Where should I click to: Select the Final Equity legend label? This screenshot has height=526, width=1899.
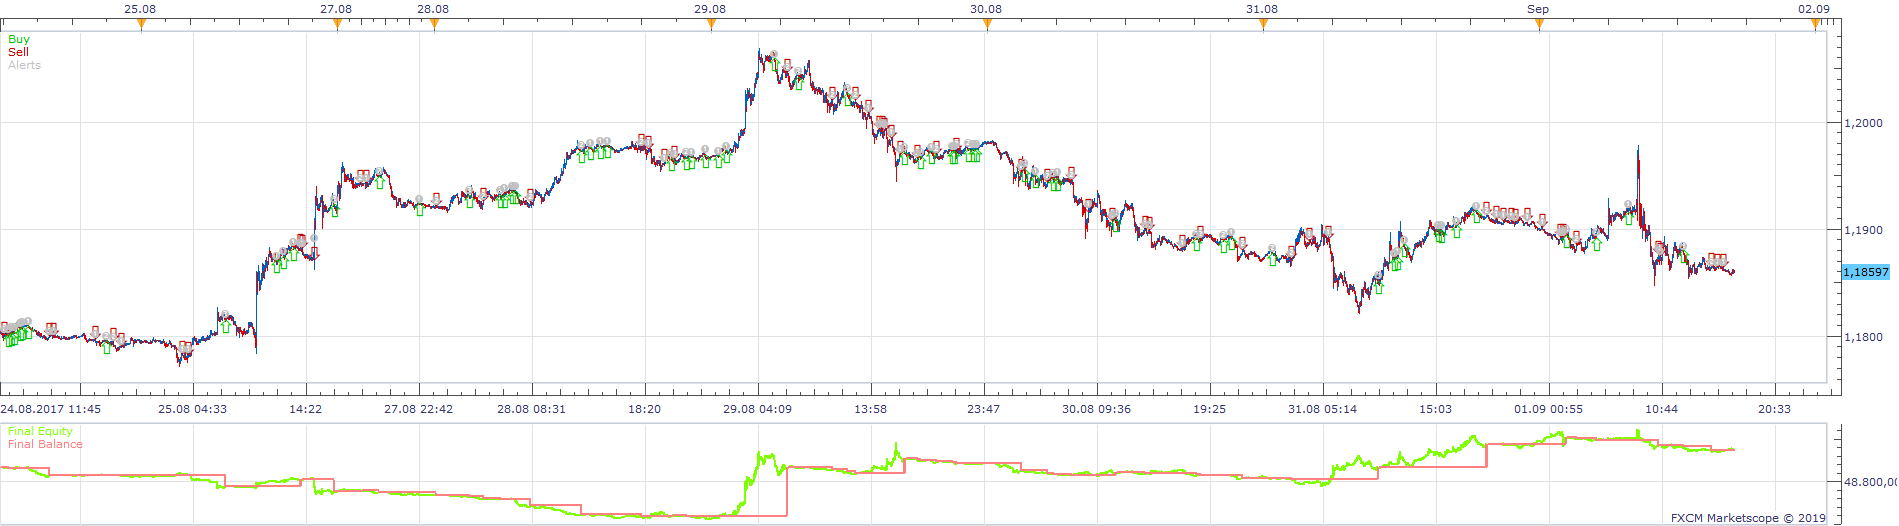[40, 431]
